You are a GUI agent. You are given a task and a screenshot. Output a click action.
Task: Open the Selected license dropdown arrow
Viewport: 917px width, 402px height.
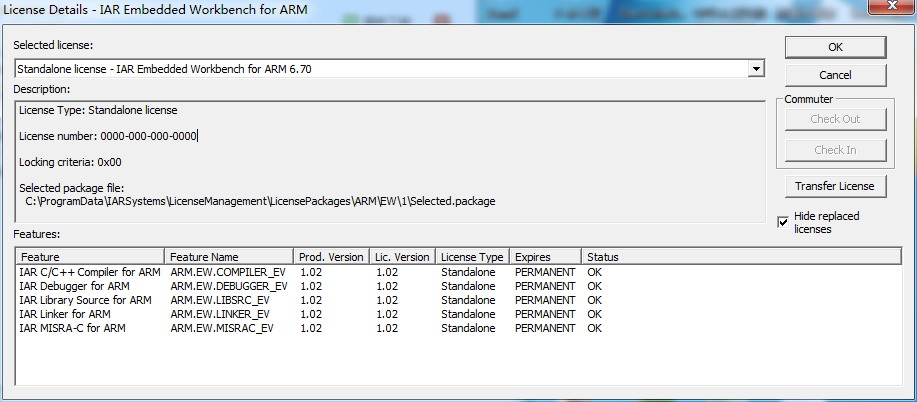coord(756,69)
